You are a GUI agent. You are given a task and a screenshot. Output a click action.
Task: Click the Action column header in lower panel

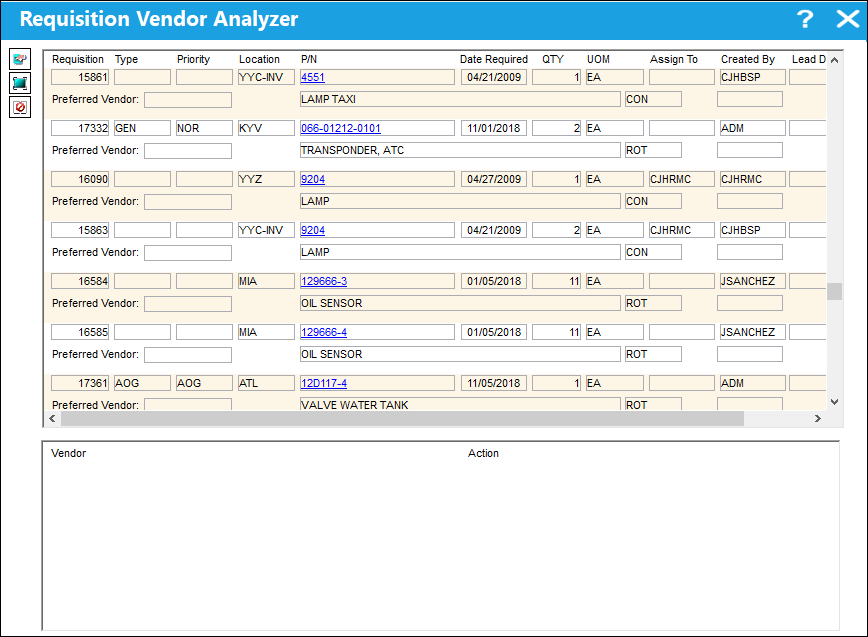point(483,453)
